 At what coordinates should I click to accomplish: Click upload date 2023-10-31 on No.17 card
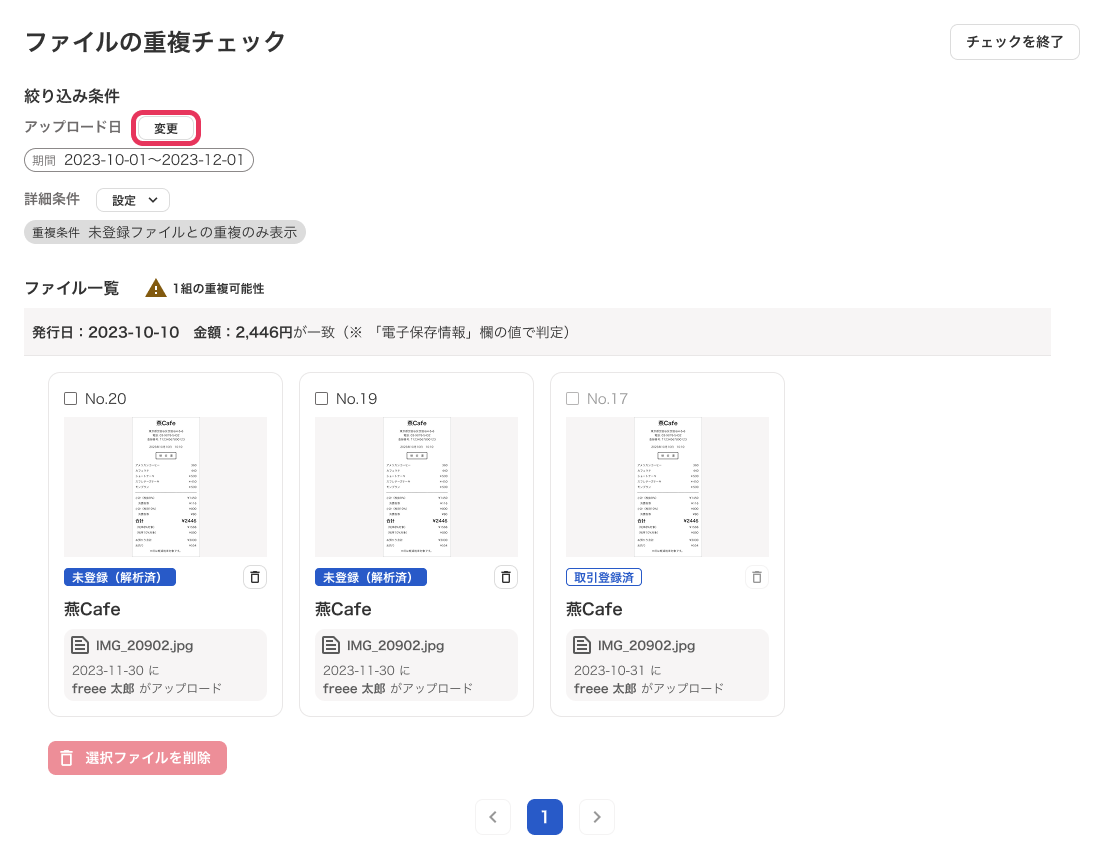point(610,670)
